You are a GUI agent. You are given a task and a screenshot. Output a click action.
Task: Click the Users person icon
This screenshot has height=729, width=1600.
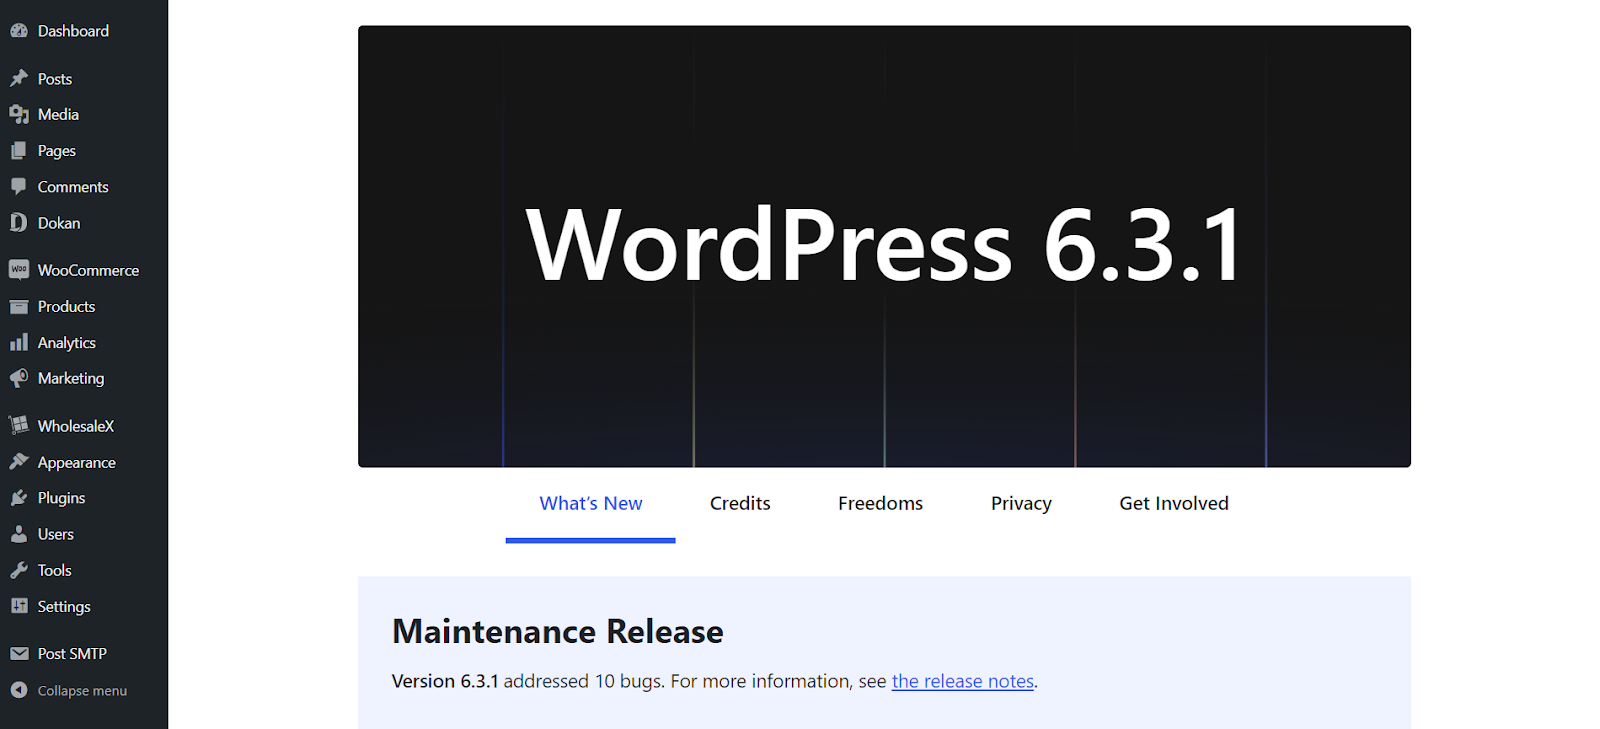point(19,534)
